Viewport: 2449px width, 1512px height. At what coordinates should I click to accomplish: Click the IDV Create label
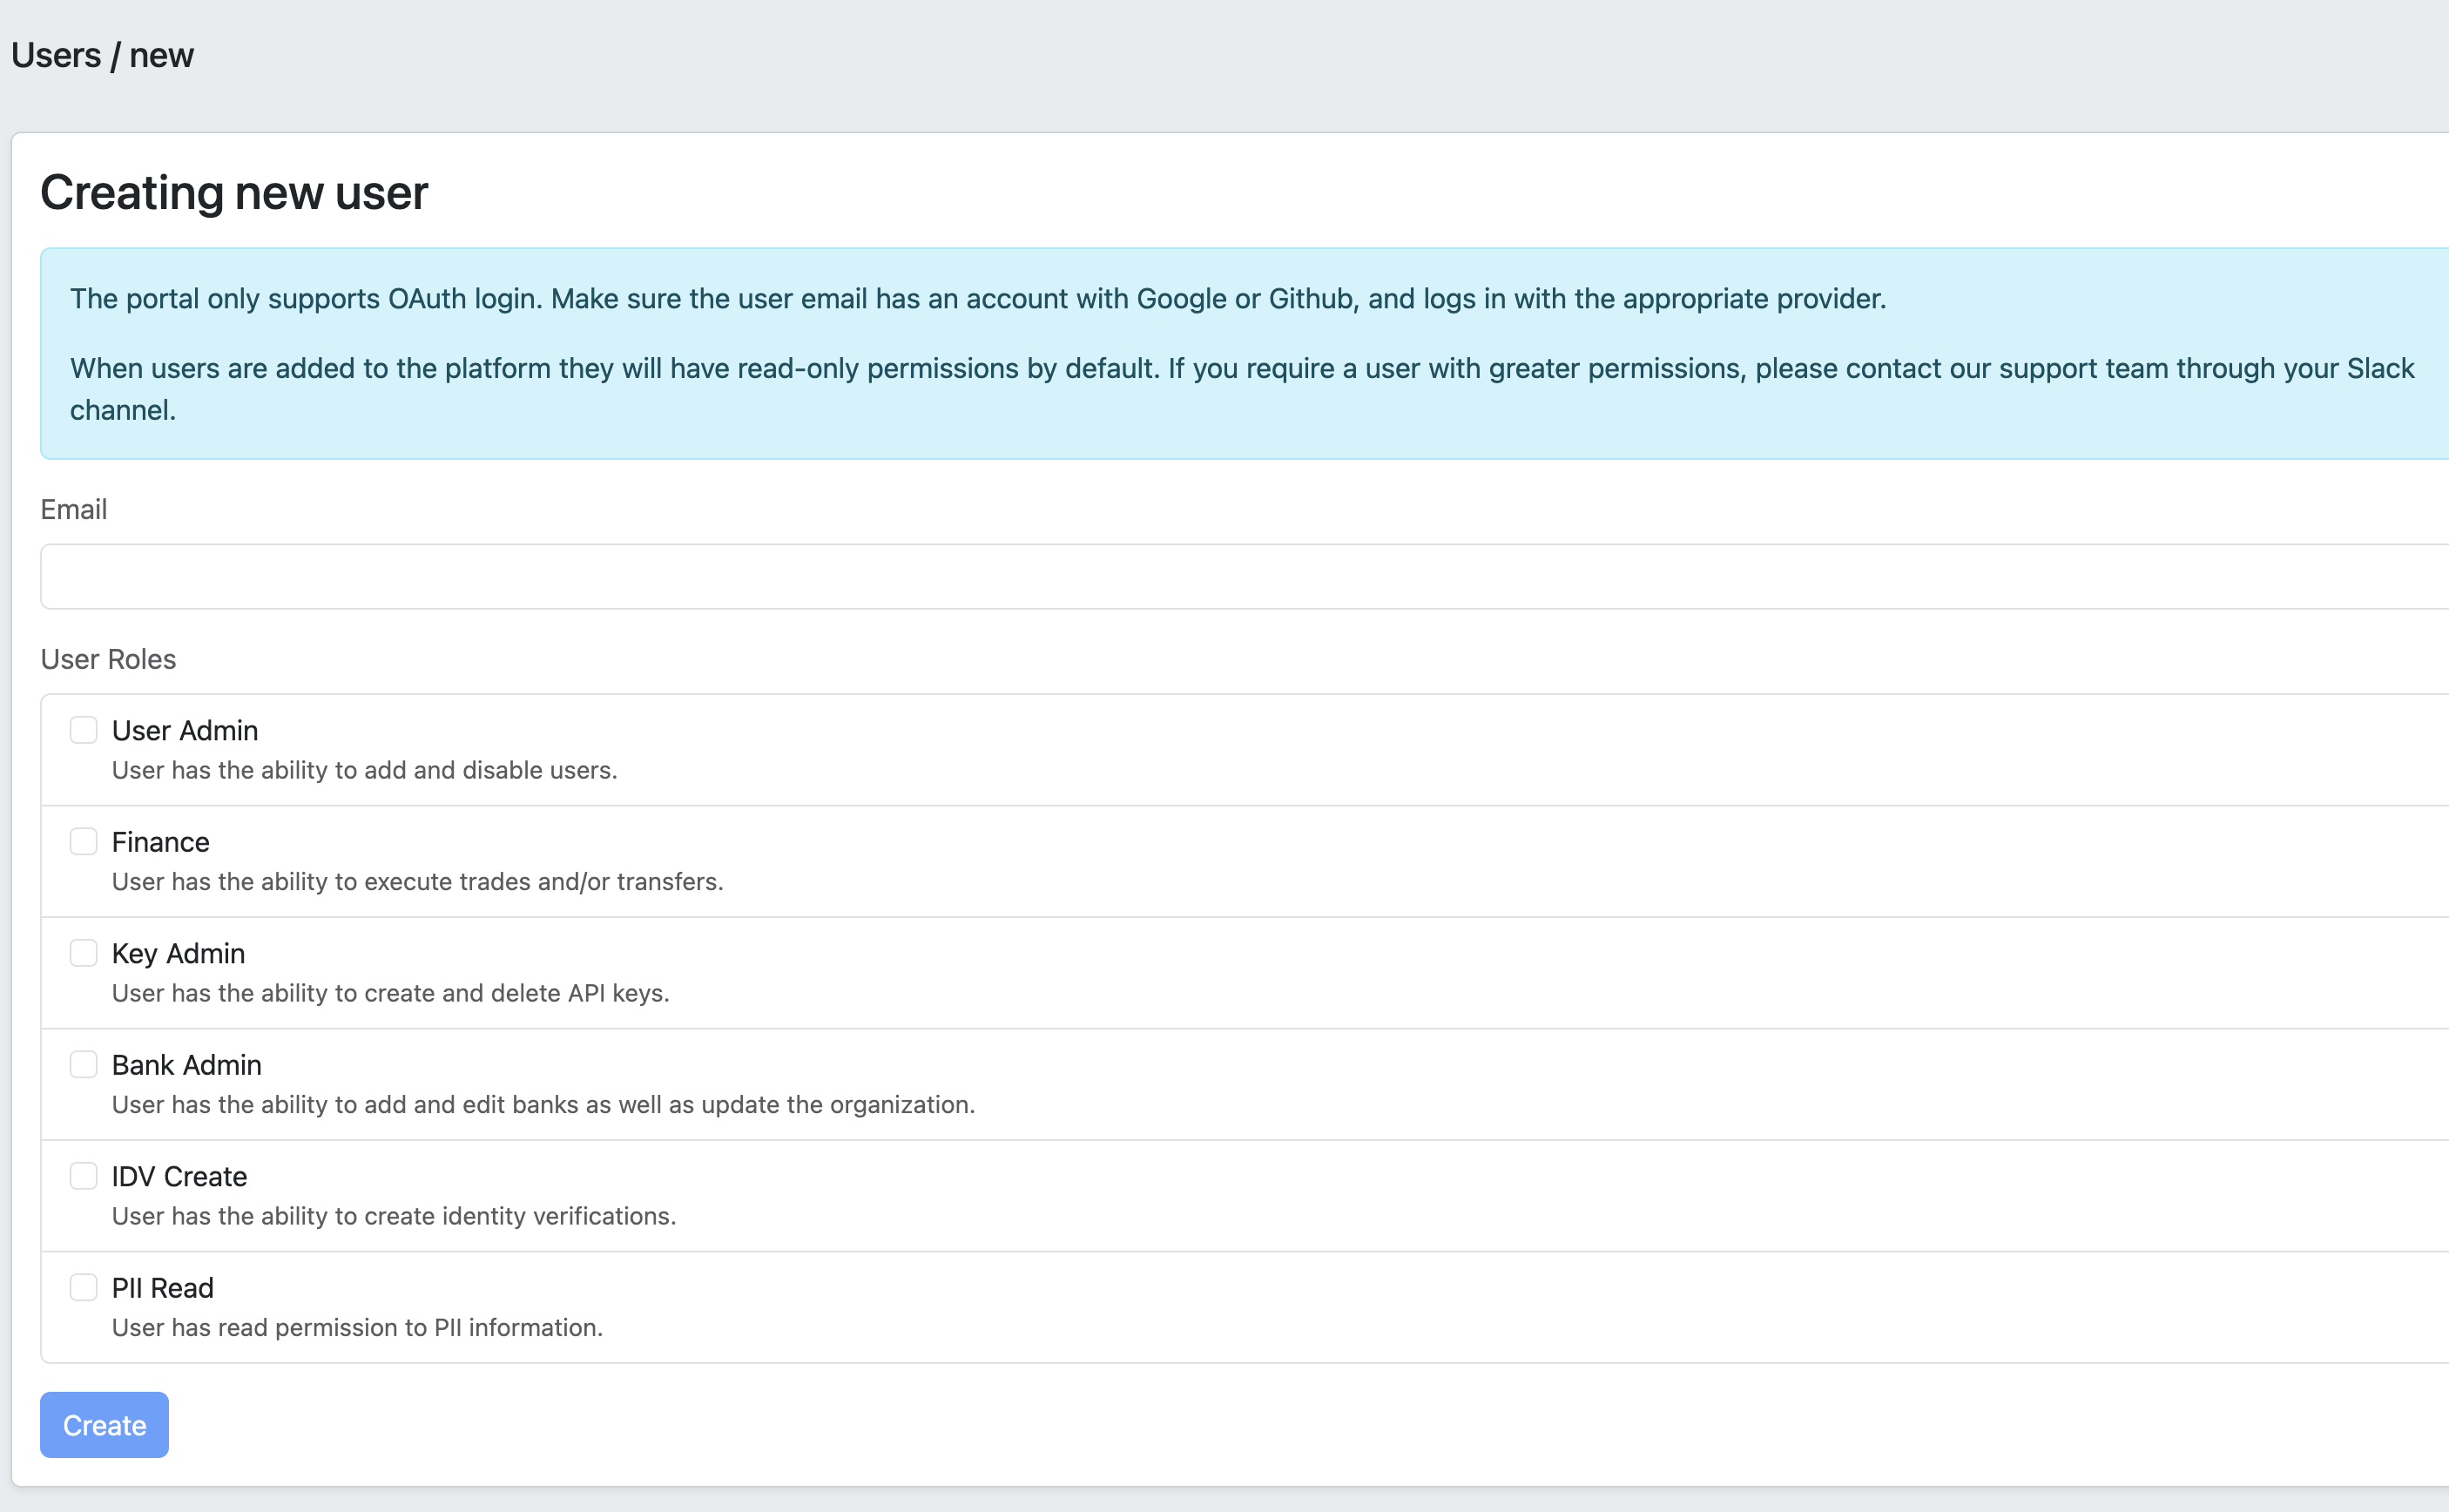pos(179,1177)
